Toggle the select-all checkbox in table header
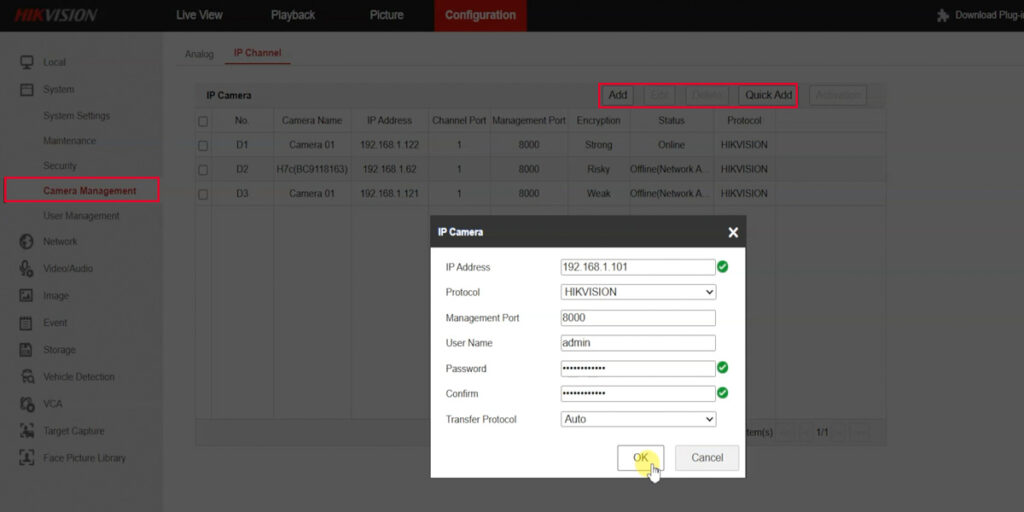The height and width of the screenshot is (512, 1024). (203, 121)
